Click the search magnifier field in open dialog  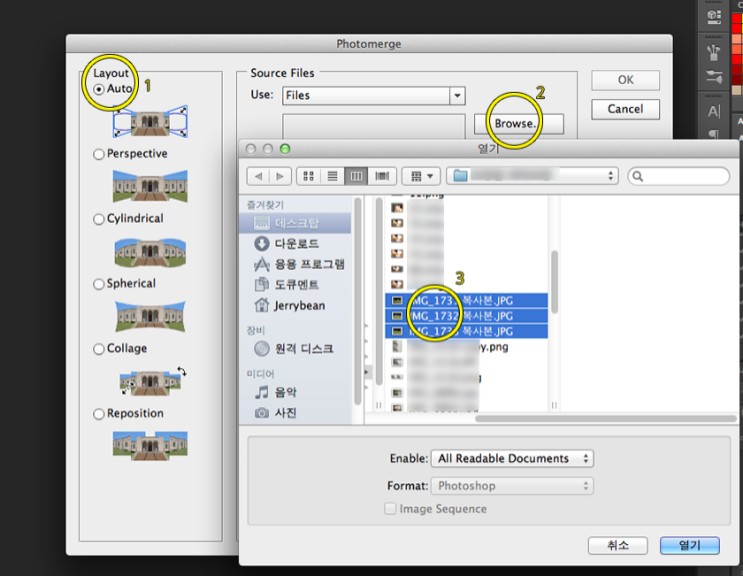(679, 176)
